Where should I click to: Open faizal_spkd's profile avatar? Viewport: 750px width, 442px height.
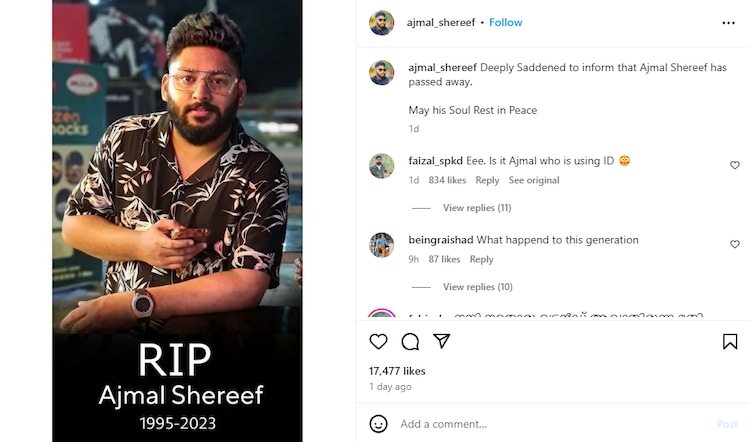pos(381,165)
